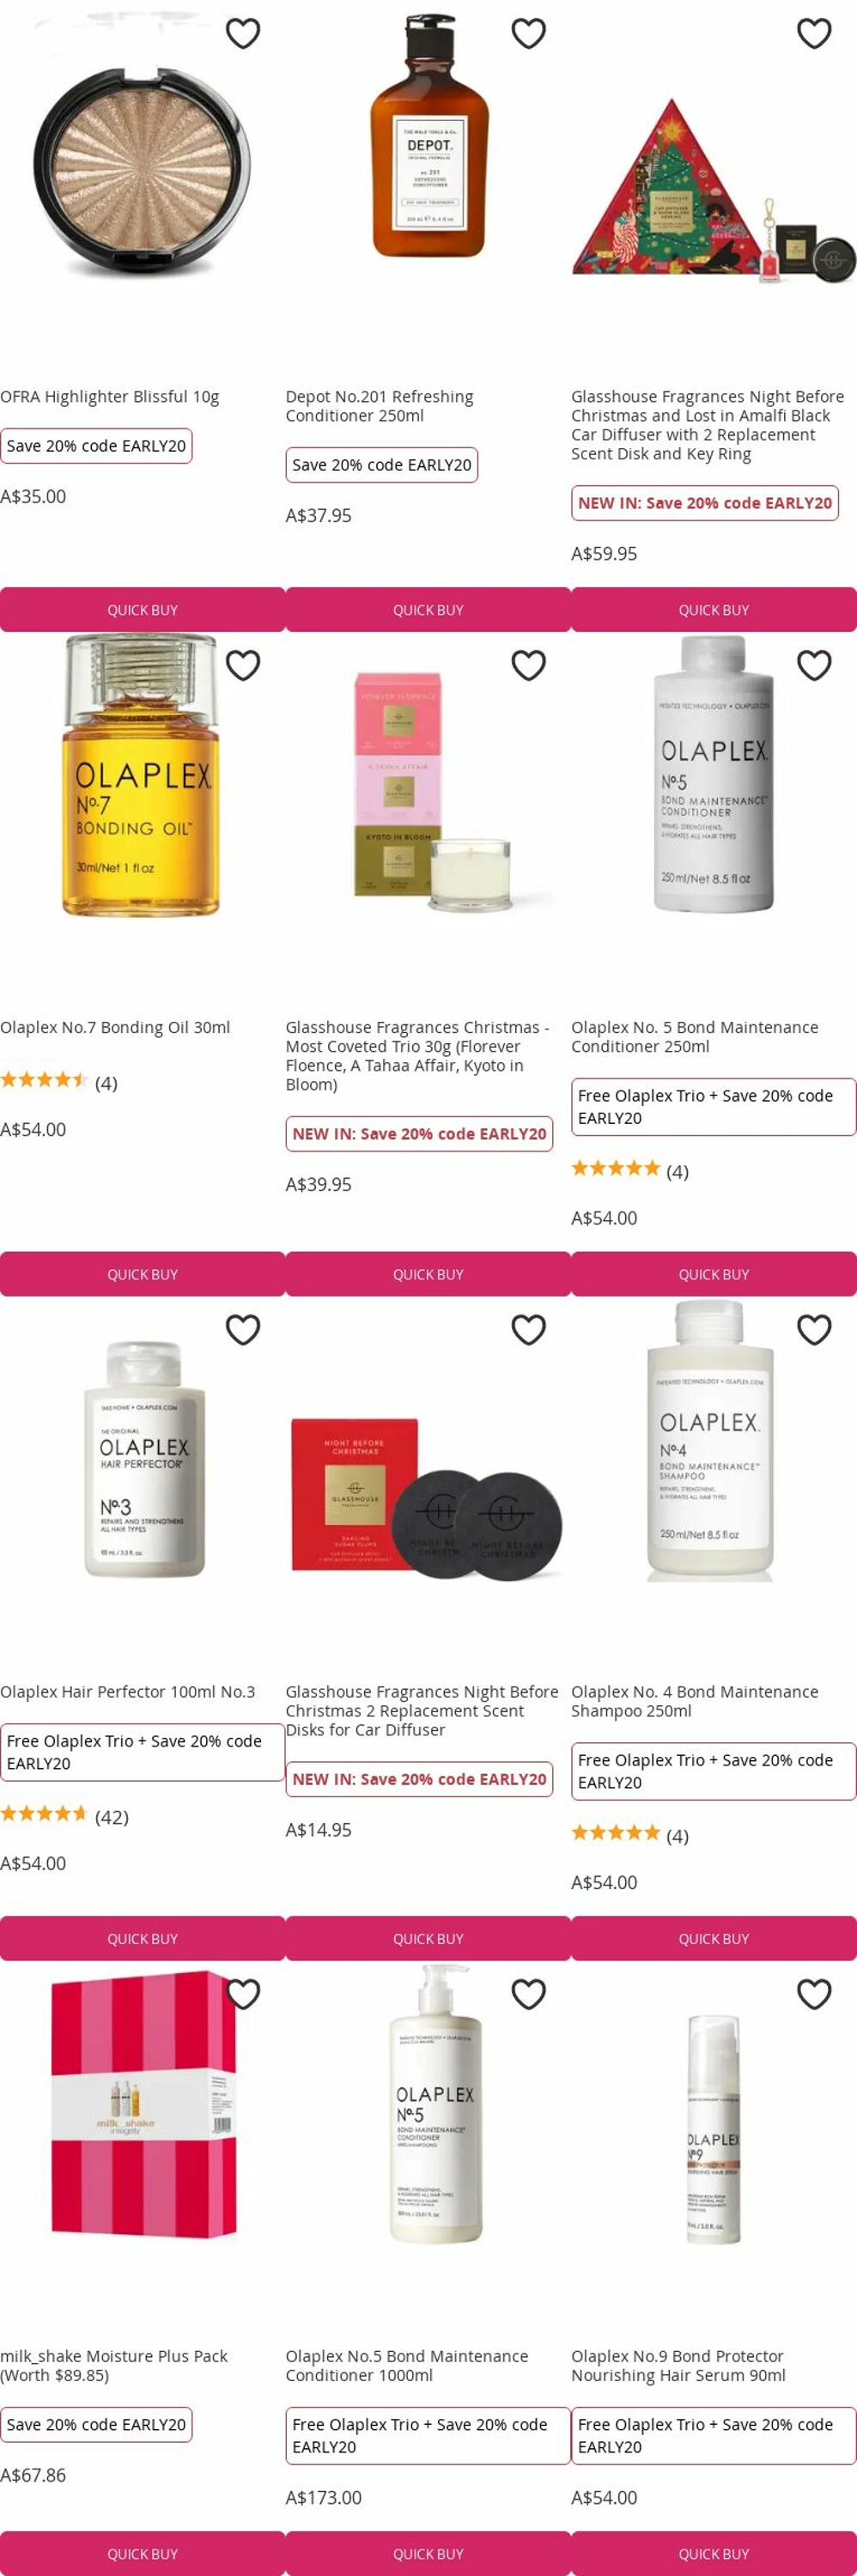Open Depot No.201 Refreshing Conditioner product page
The image size is (857, 2576).
pyautogui.click(x=379, y=406)
